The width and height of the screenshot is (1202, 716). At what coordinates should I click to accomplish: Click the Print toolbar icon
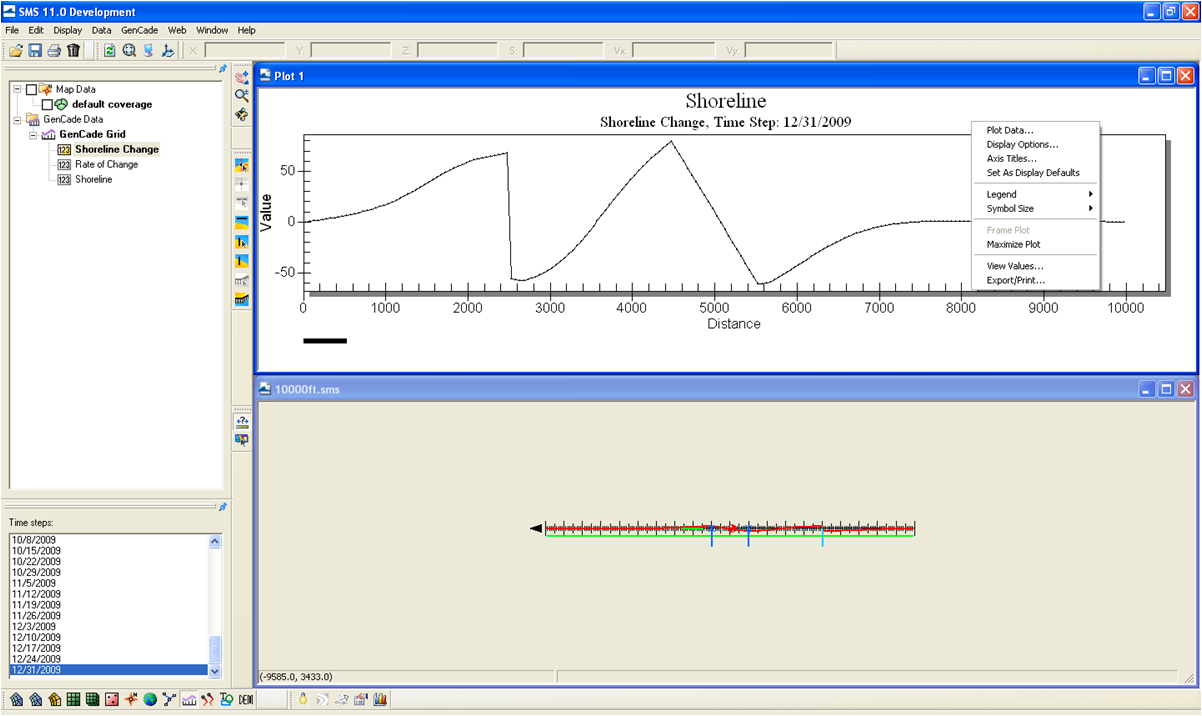(x=54, y=50)
